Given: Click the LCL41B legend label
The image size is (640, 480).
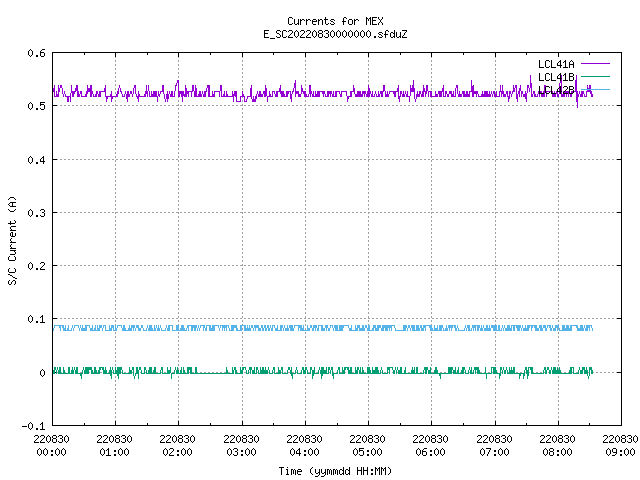Looking at the screenshot, I should [556, 77].
